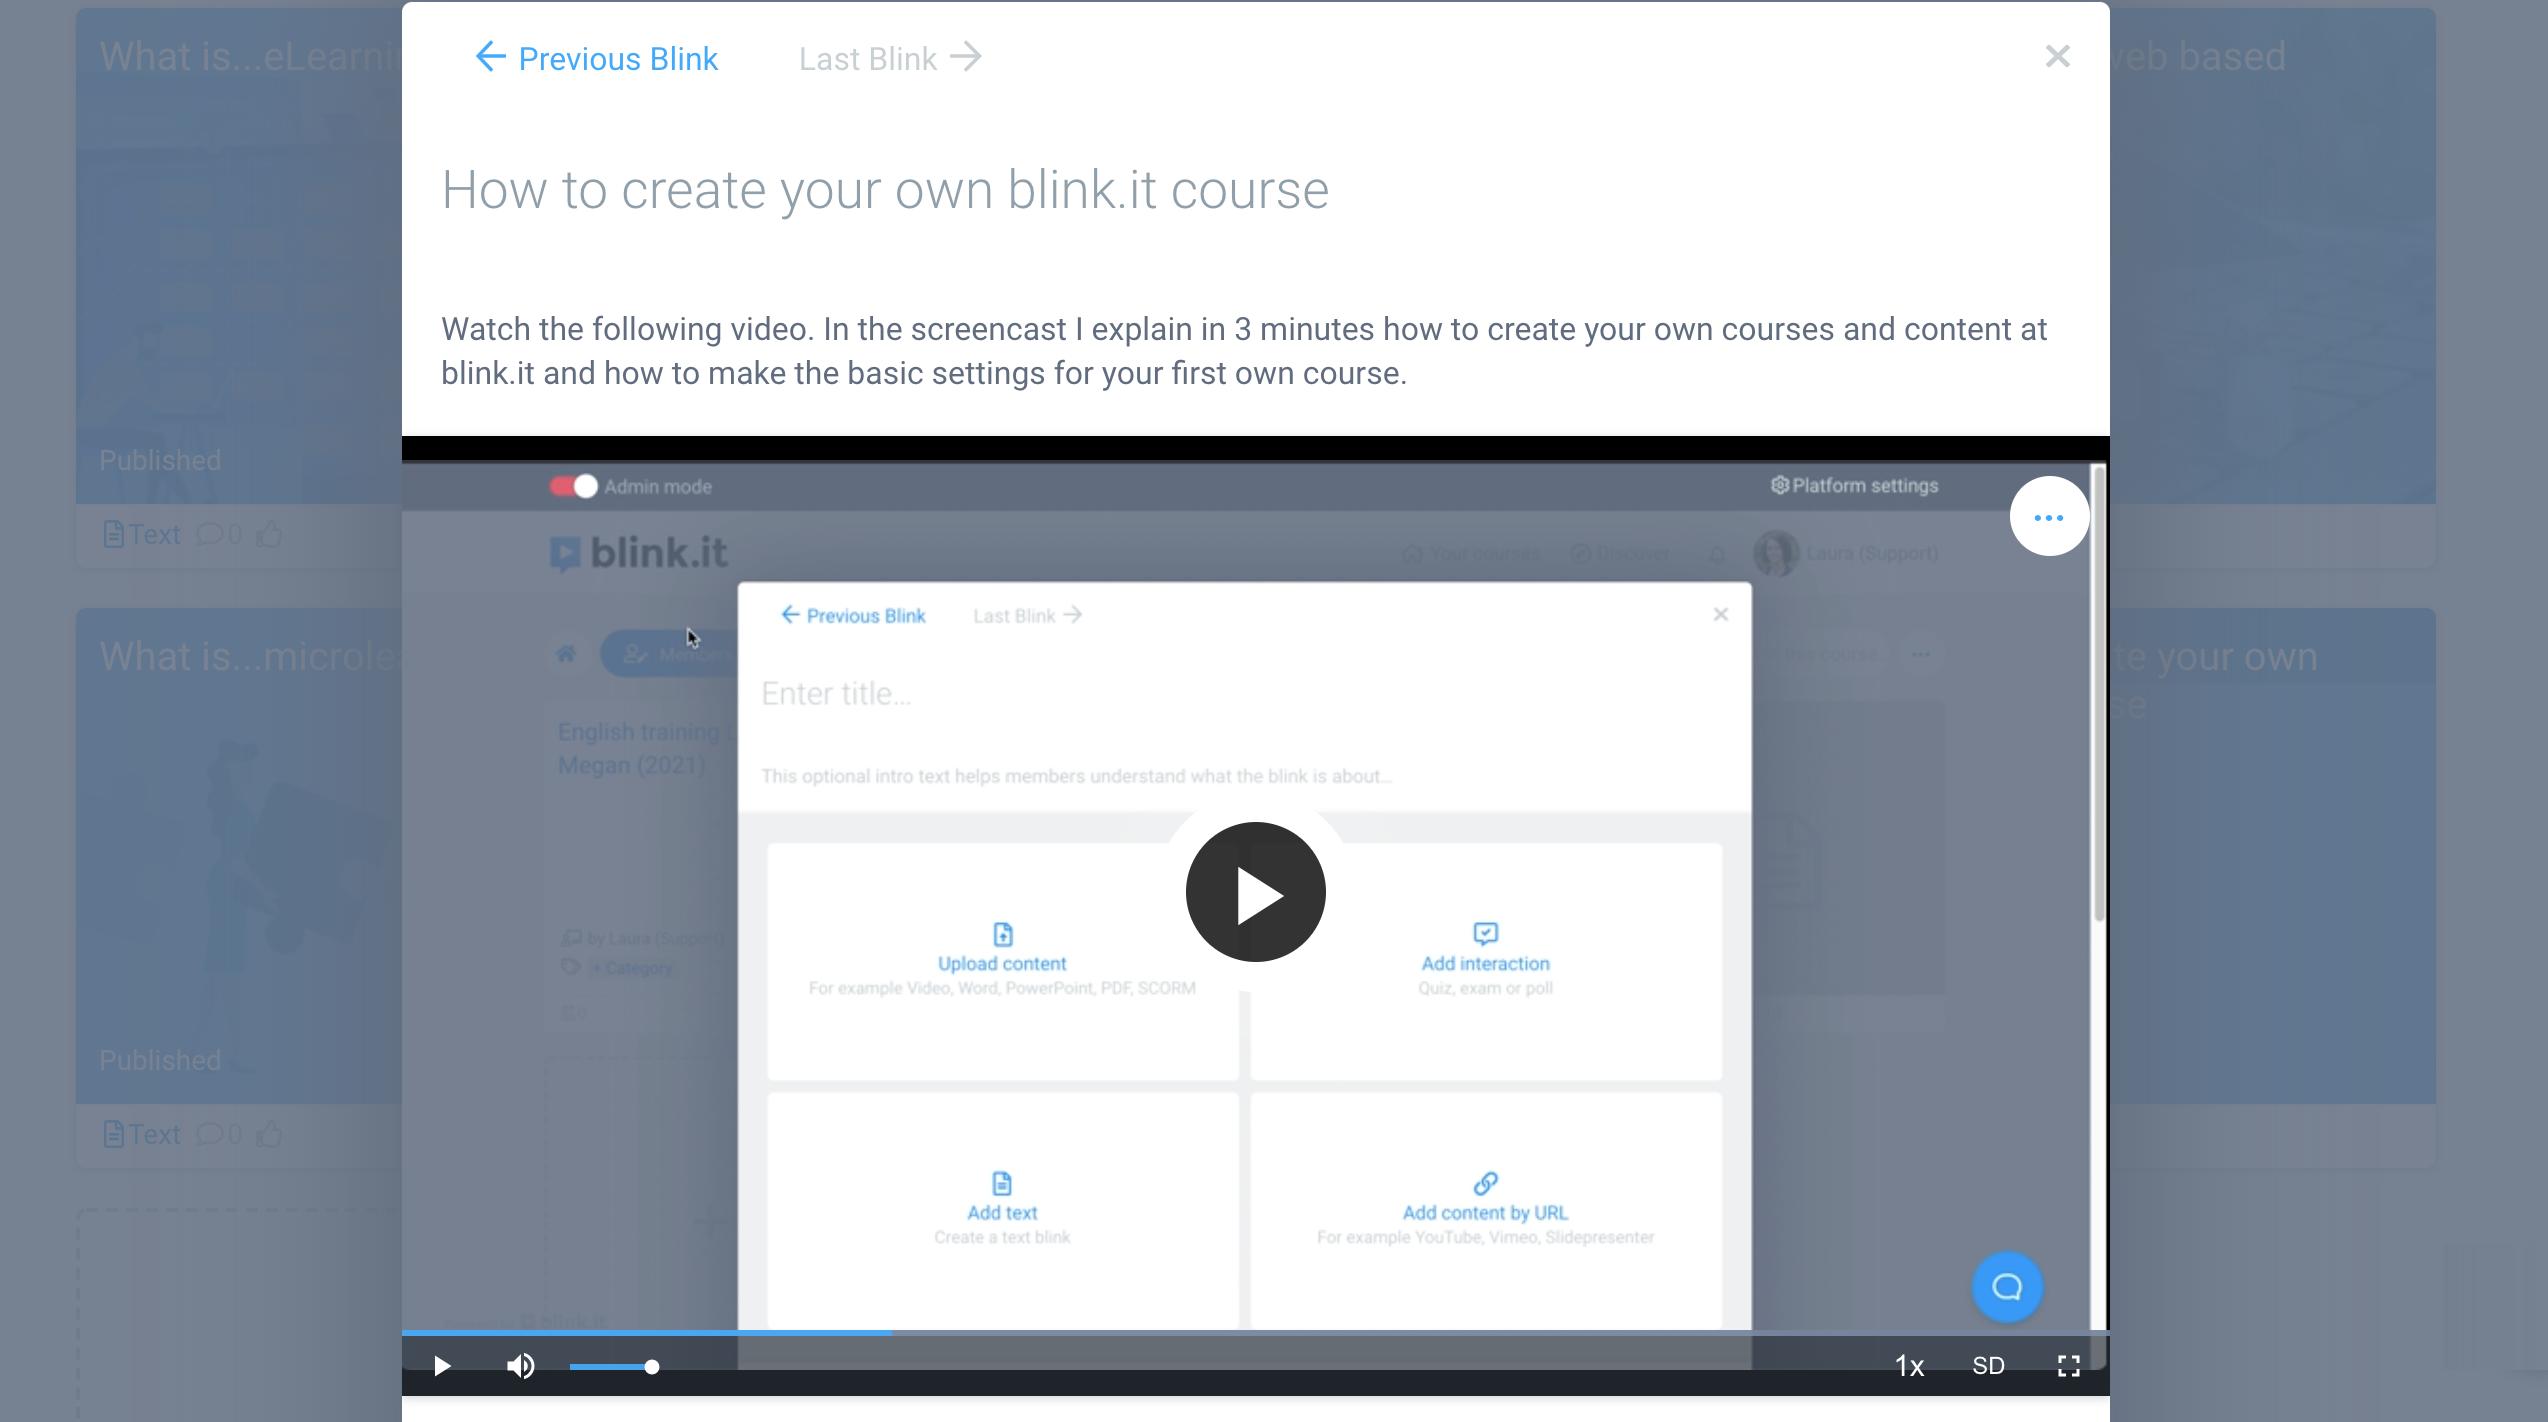This screenshot has width=2548, height=1422.
Task: Click the arrow icon beside Last Blink
Action: [x=966, y=57]
